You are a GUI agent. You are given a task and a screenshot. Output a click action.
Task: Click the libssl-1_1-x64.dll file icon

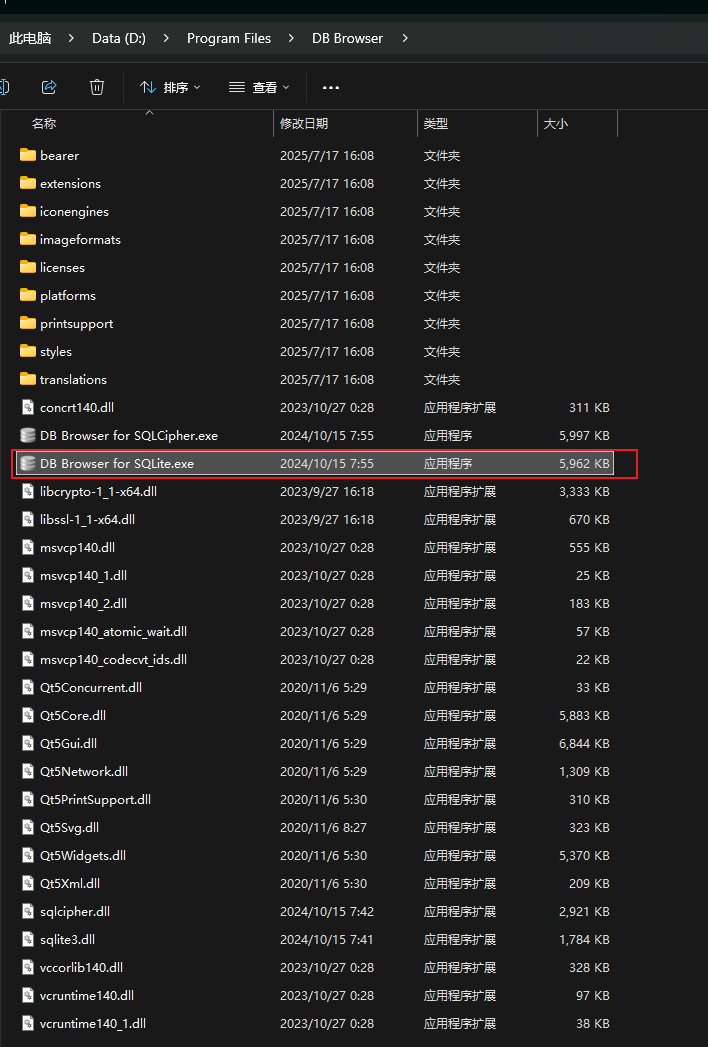[x=28, y=519]
